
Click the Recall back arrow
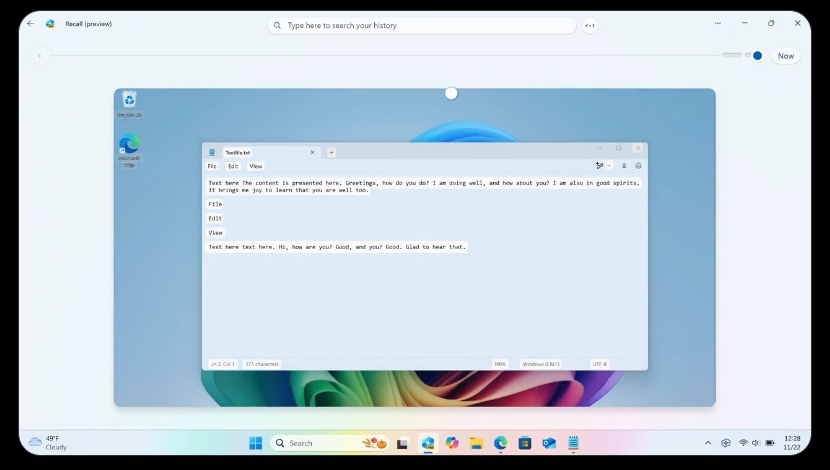[x=30, y=23]
